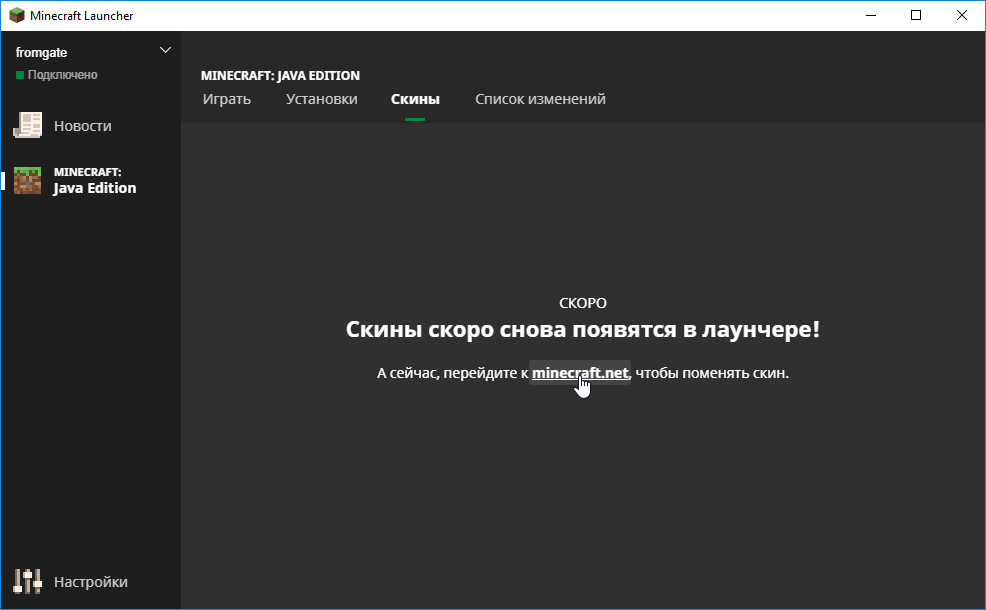This screenshot has width=986, height=610.
Task: Click the newspaper icon beside Новости
Action: [x=27, y=126]
